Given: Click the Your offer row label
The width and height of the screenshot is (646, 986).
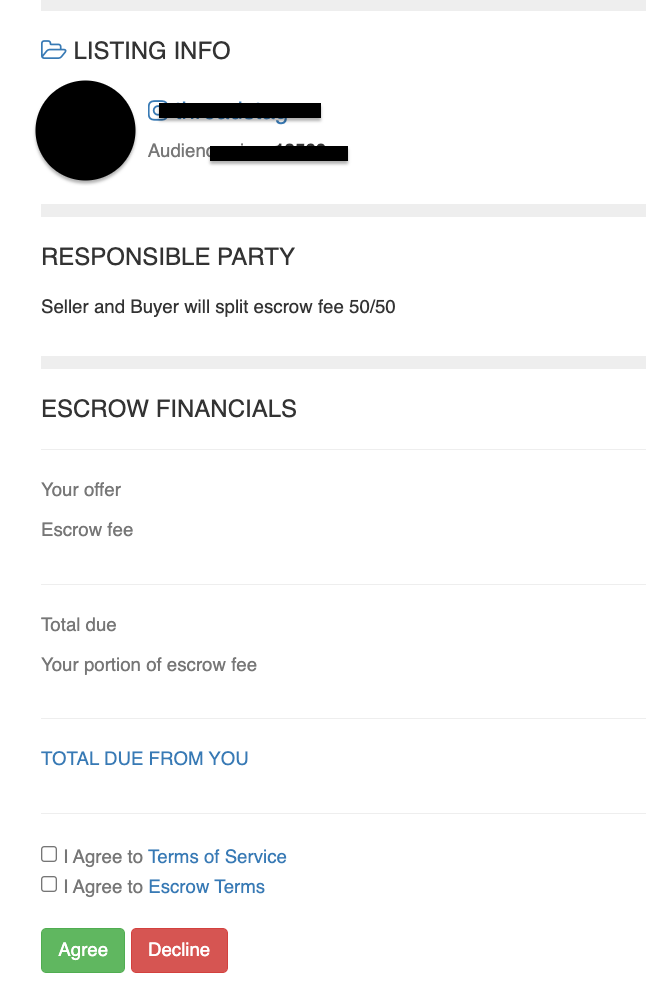Looking at the screenshot, I should click(x=81, y=490).
